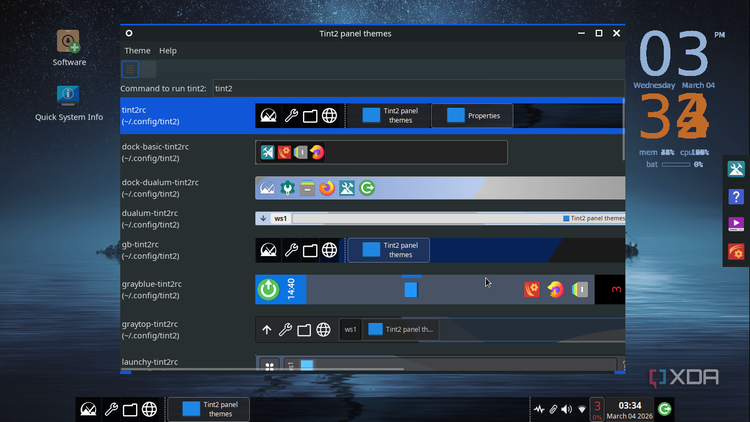The height and width of the screenshot is (422, 750).
Task: Open the red gear dock icon
Action: 736,252
